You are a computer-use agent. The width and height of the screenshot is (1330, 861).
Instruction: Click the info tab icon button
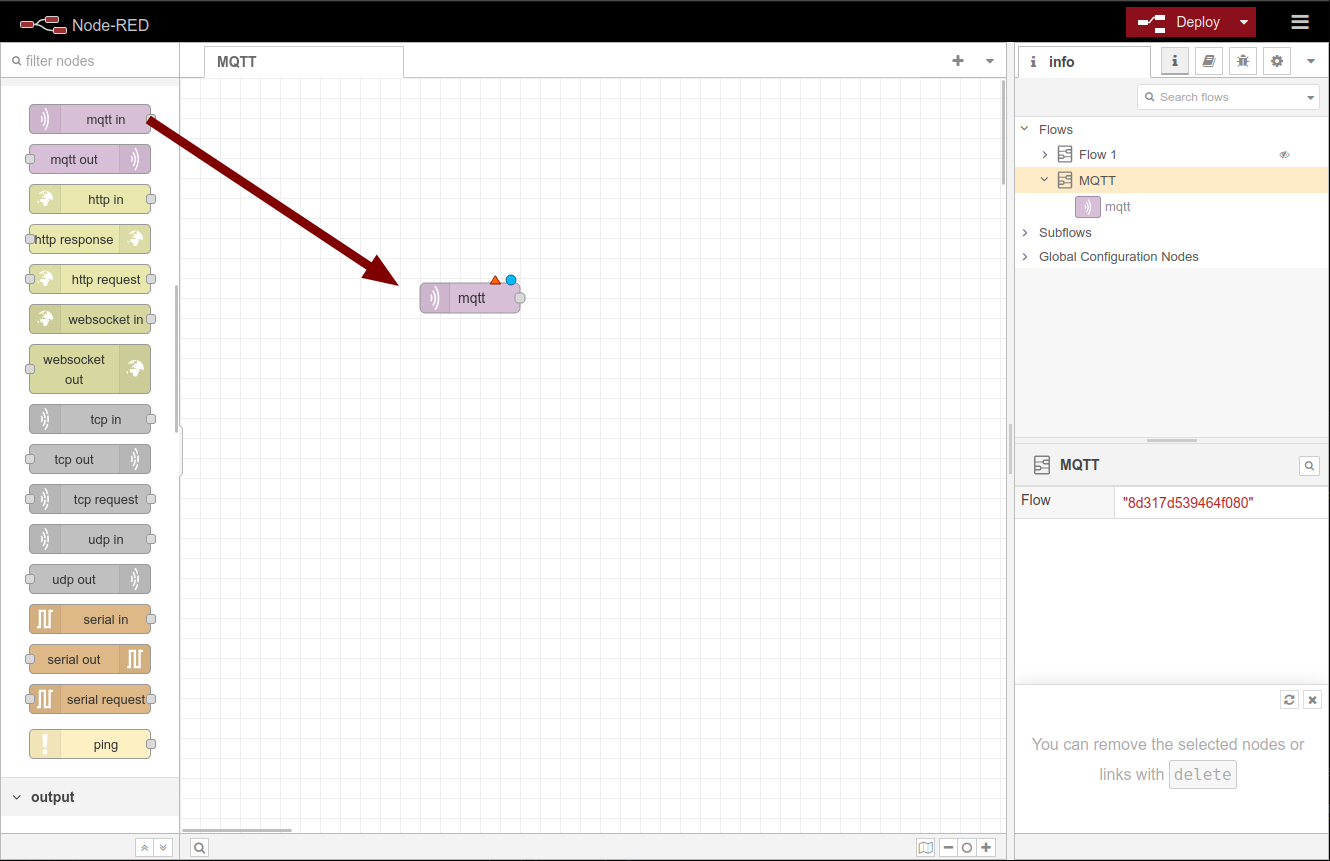tap(1175, 61)
